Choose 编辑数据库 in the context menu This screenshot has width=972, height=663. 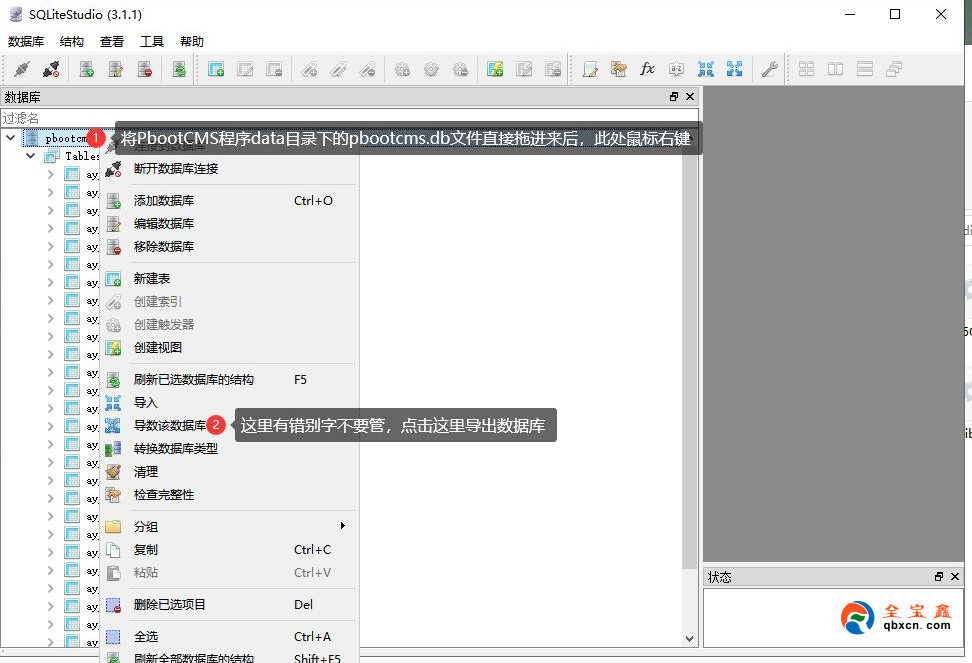pos(229,224)
